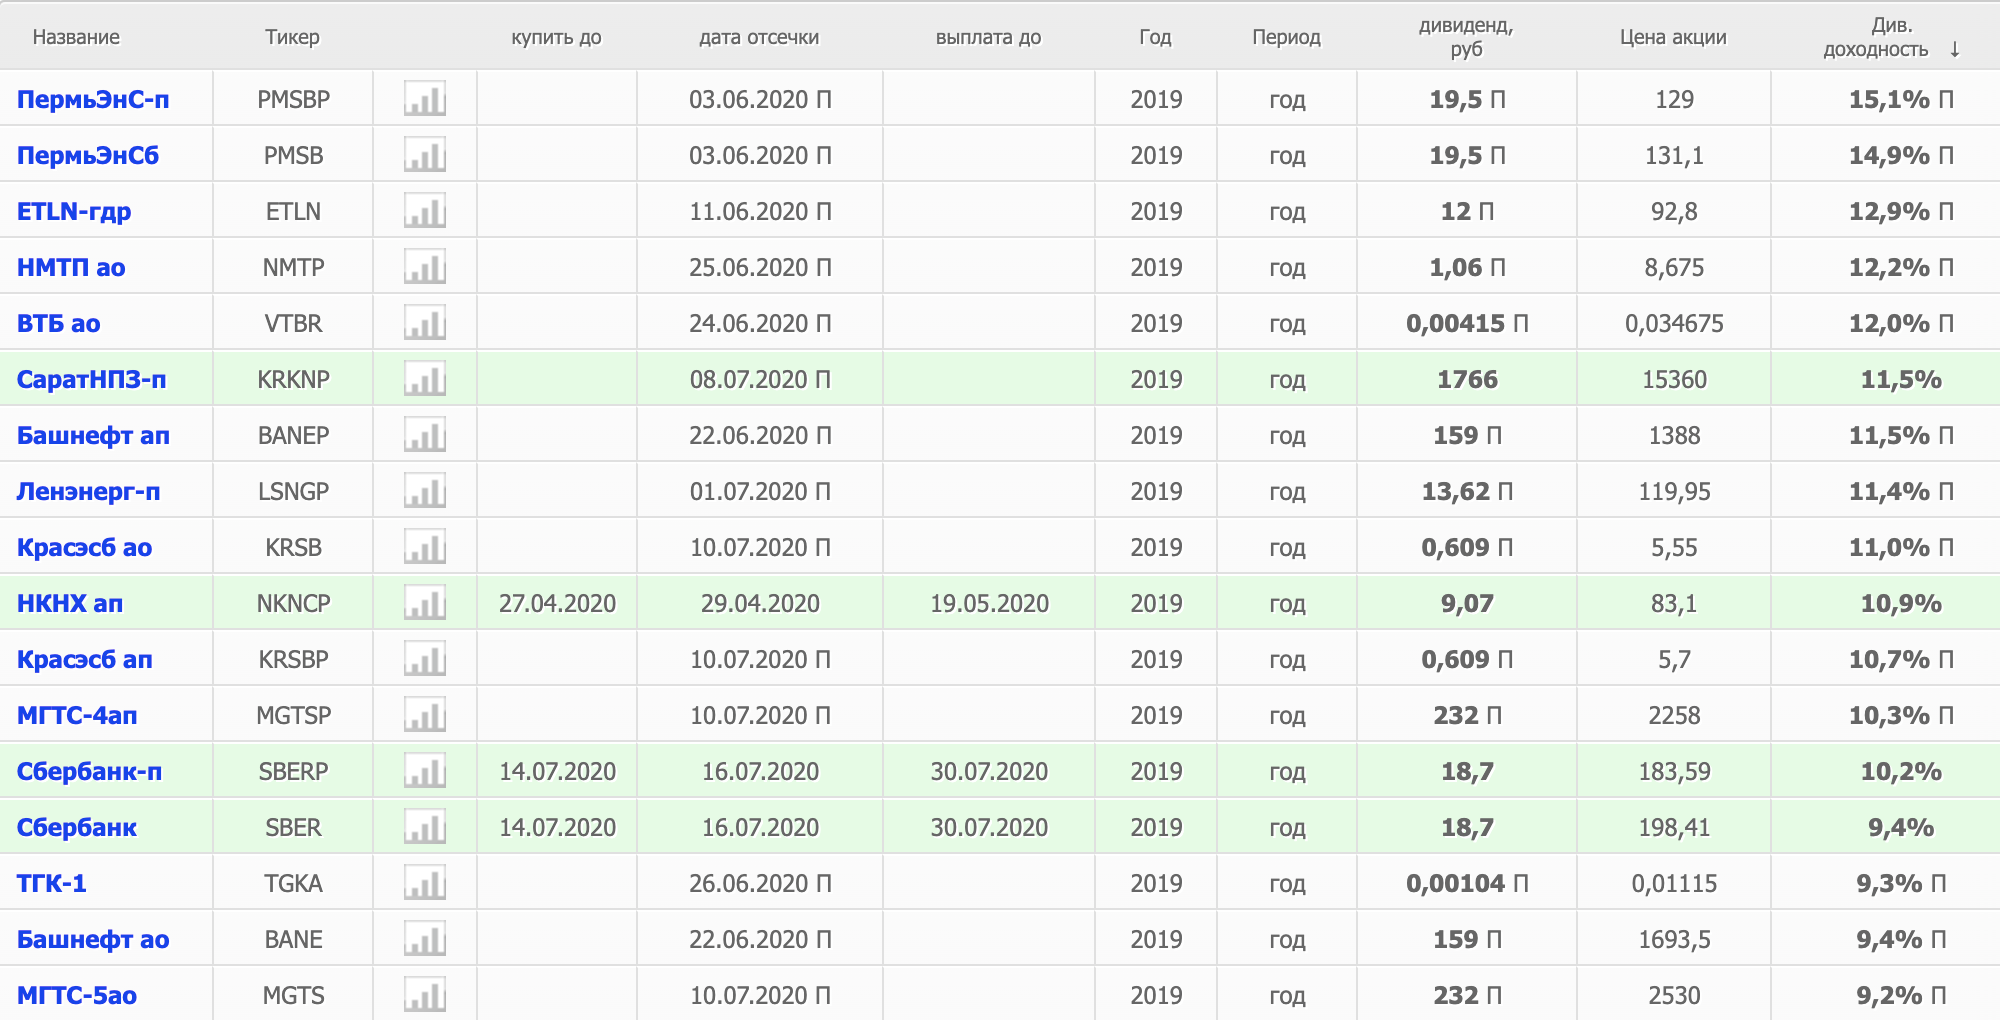This screenshot has width=2000, height=1020.
Task: Sort by the Див. доходность column header
Action: (1876, 37)
